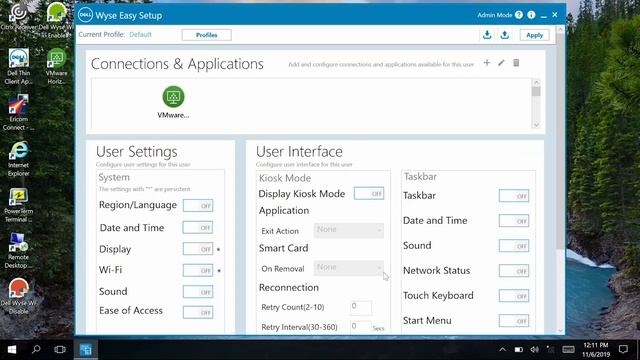This screenshot has width=640, height=360.
Task: Open the Windows Start menu
Action: tap(12, 349)
